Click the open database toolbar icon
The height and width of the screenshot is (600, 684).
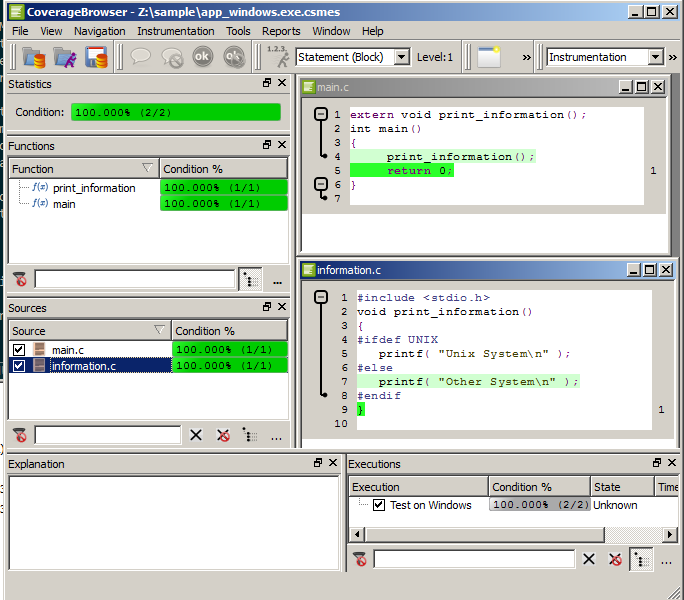(x=33, y=58)
